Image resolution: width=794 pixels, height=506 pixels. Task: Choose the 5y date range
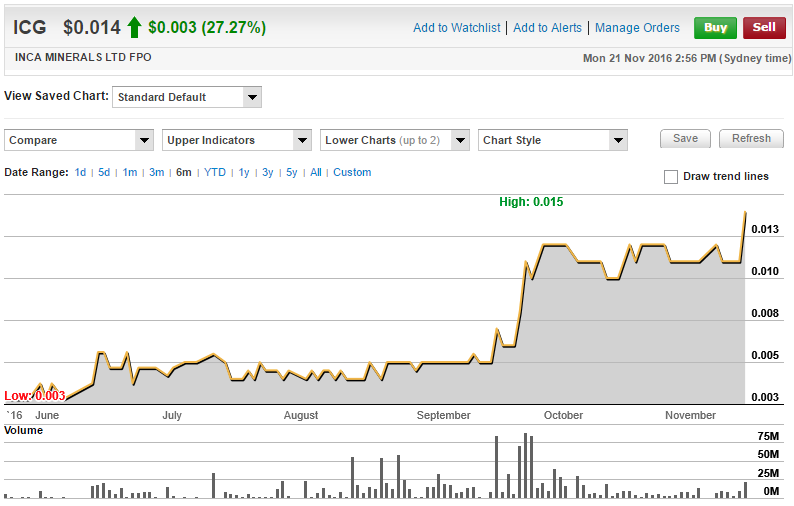point(292,172)
